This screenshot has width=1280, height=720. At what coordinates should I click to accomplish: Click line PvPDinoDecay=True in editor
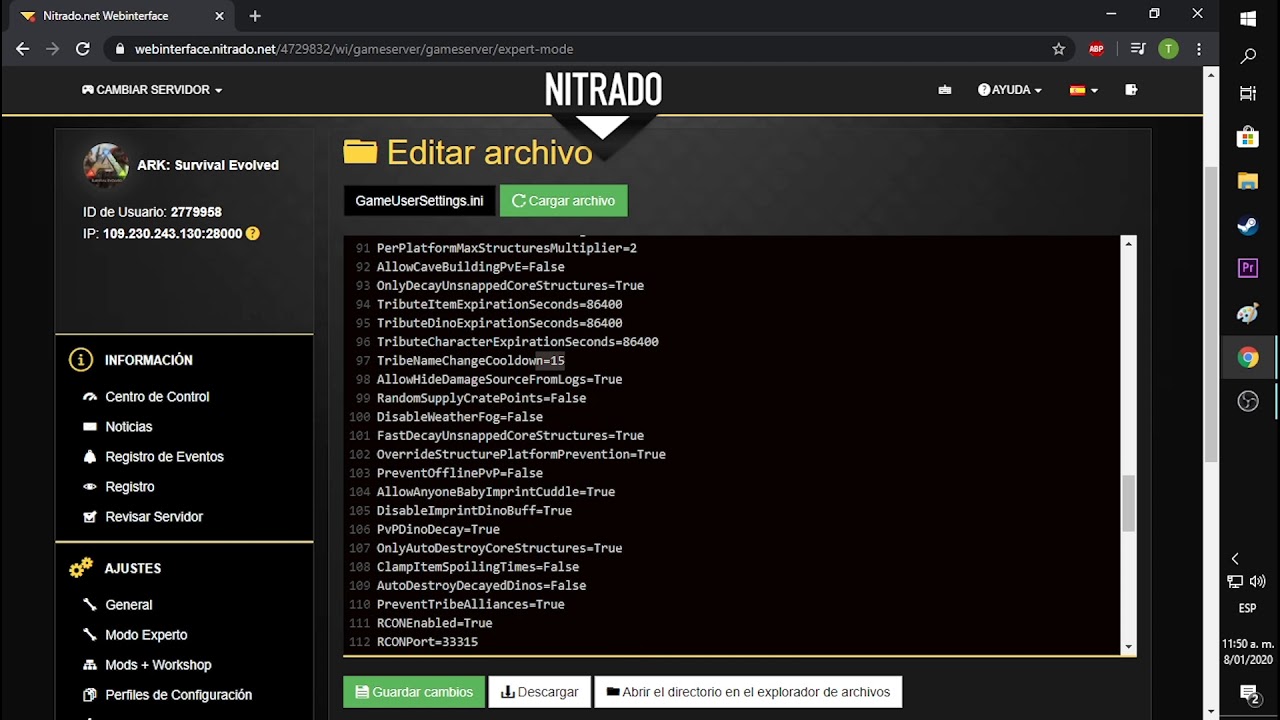click(x=438, y=529)
